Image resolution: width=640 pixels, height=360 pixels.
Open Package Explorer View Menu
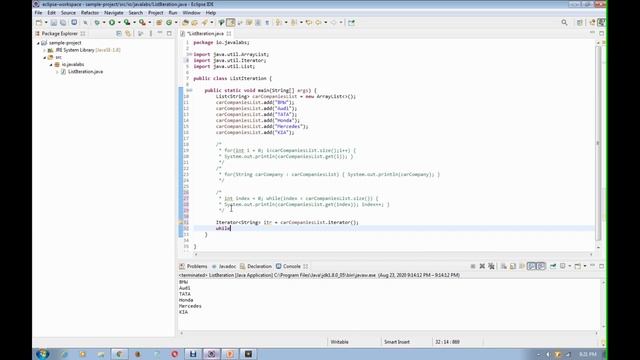point(151,33)
